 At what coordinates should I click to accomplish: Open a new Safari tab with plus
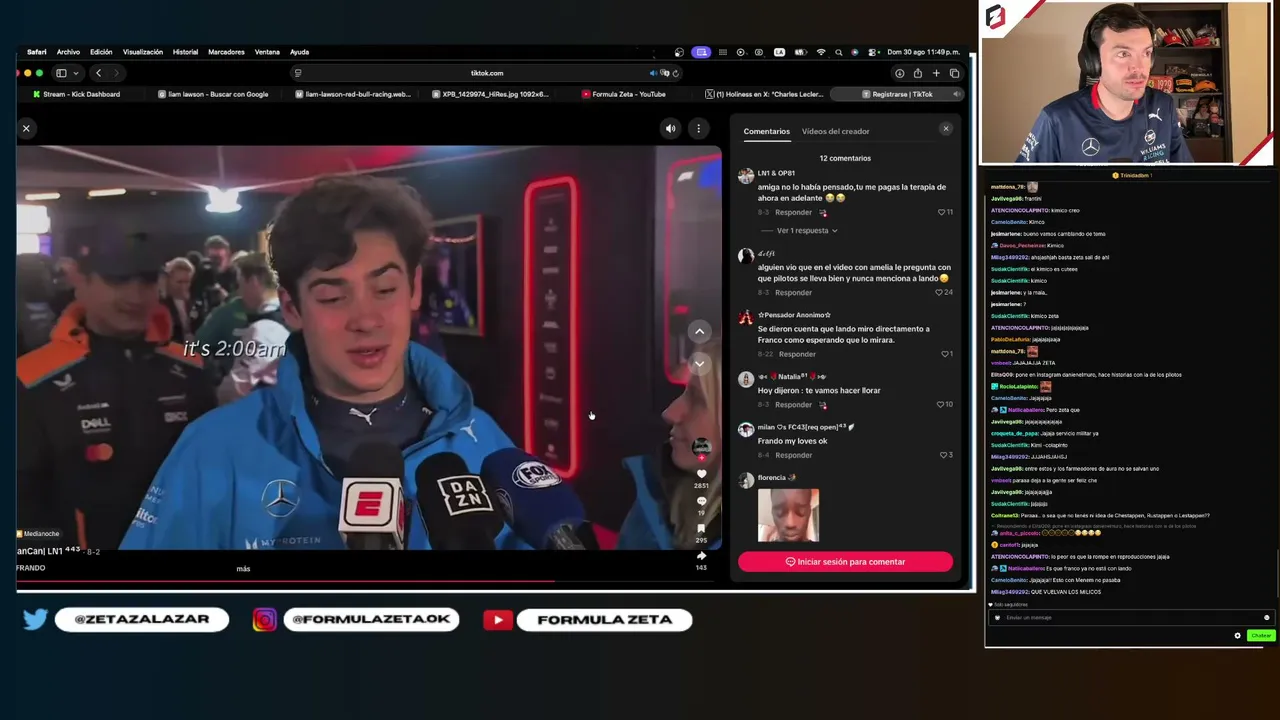coord(936,73)
